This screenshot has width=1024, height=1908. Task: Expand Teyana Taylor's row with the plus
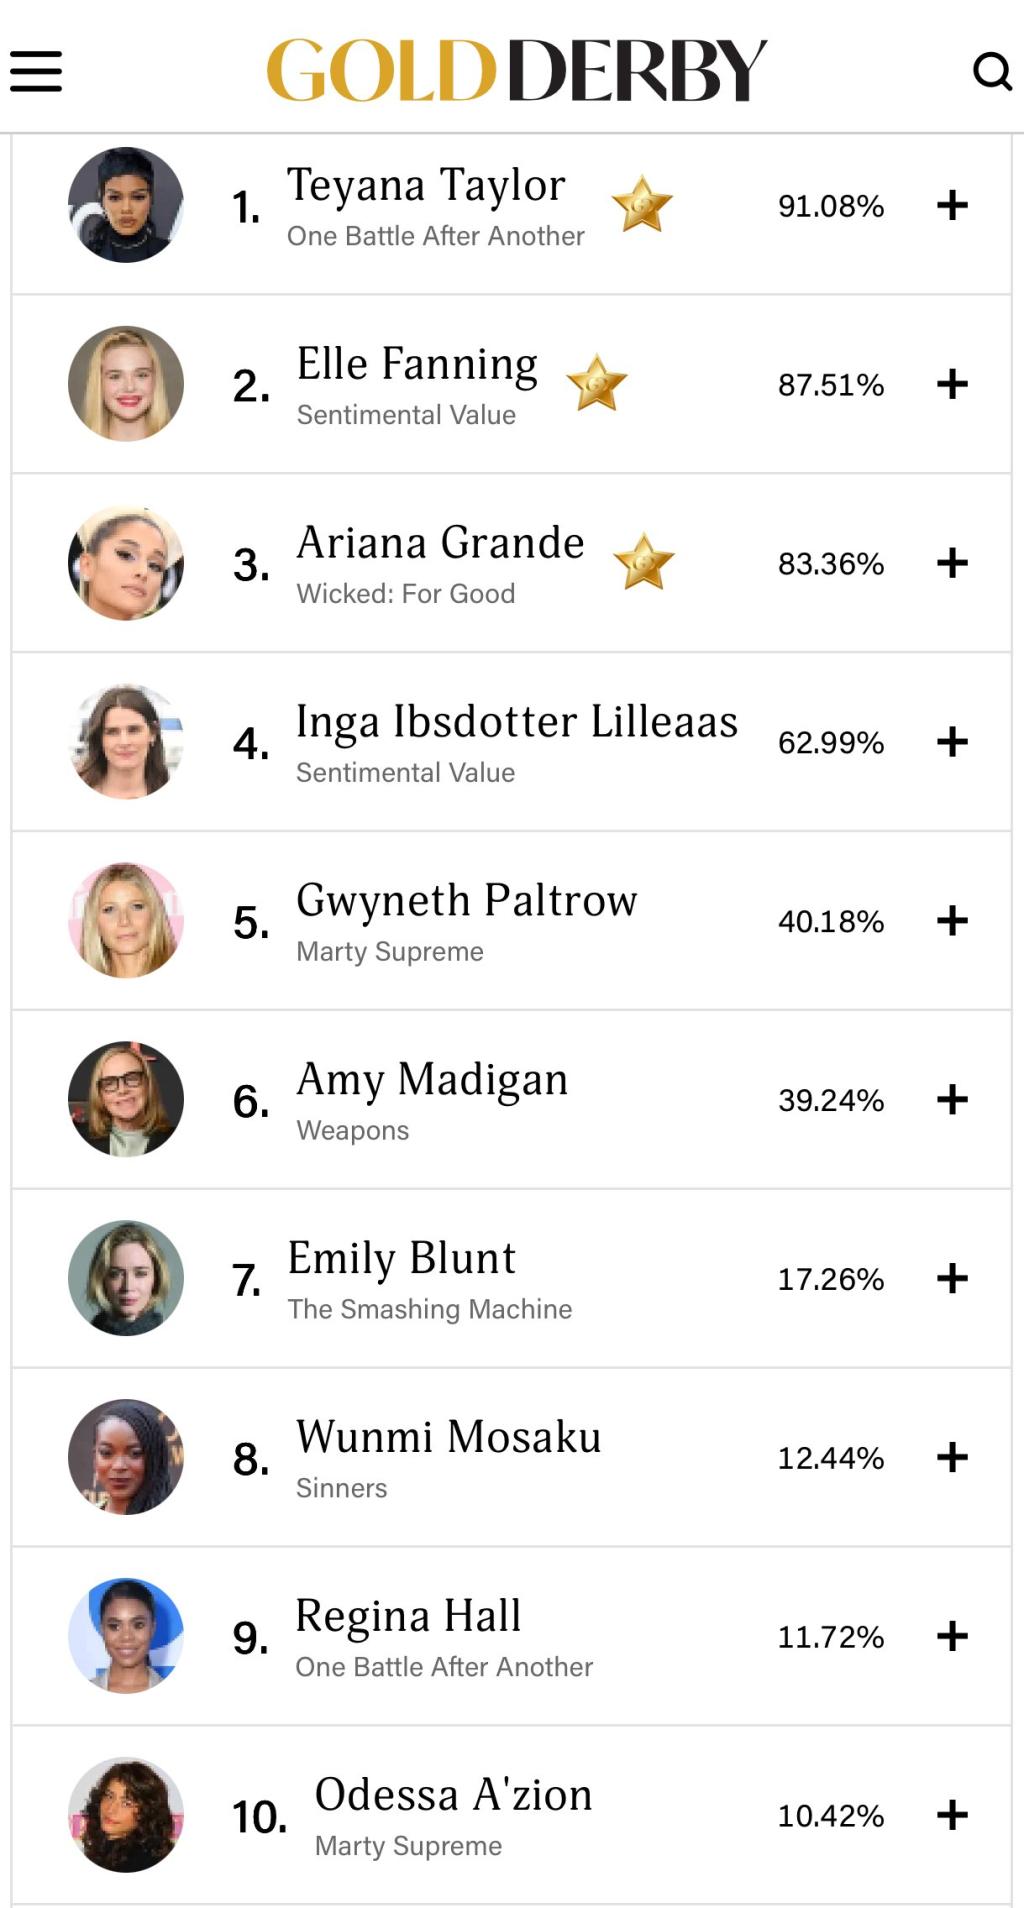click(952, 205)
